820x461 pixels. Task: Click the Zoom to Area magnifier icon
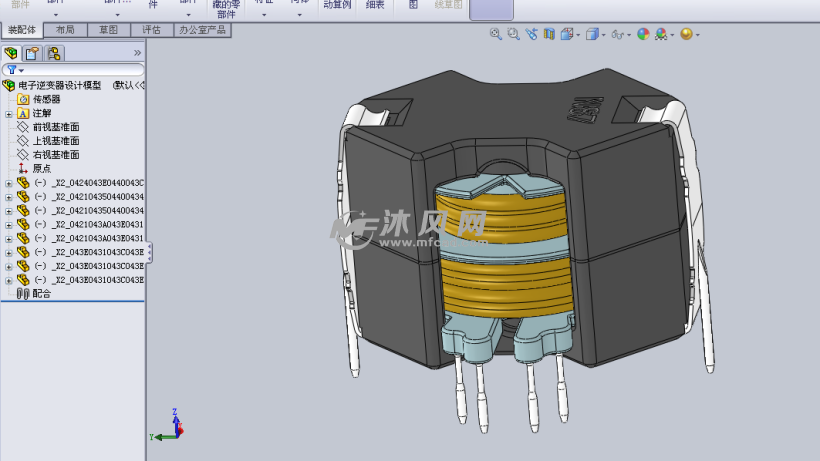[514, 34]
